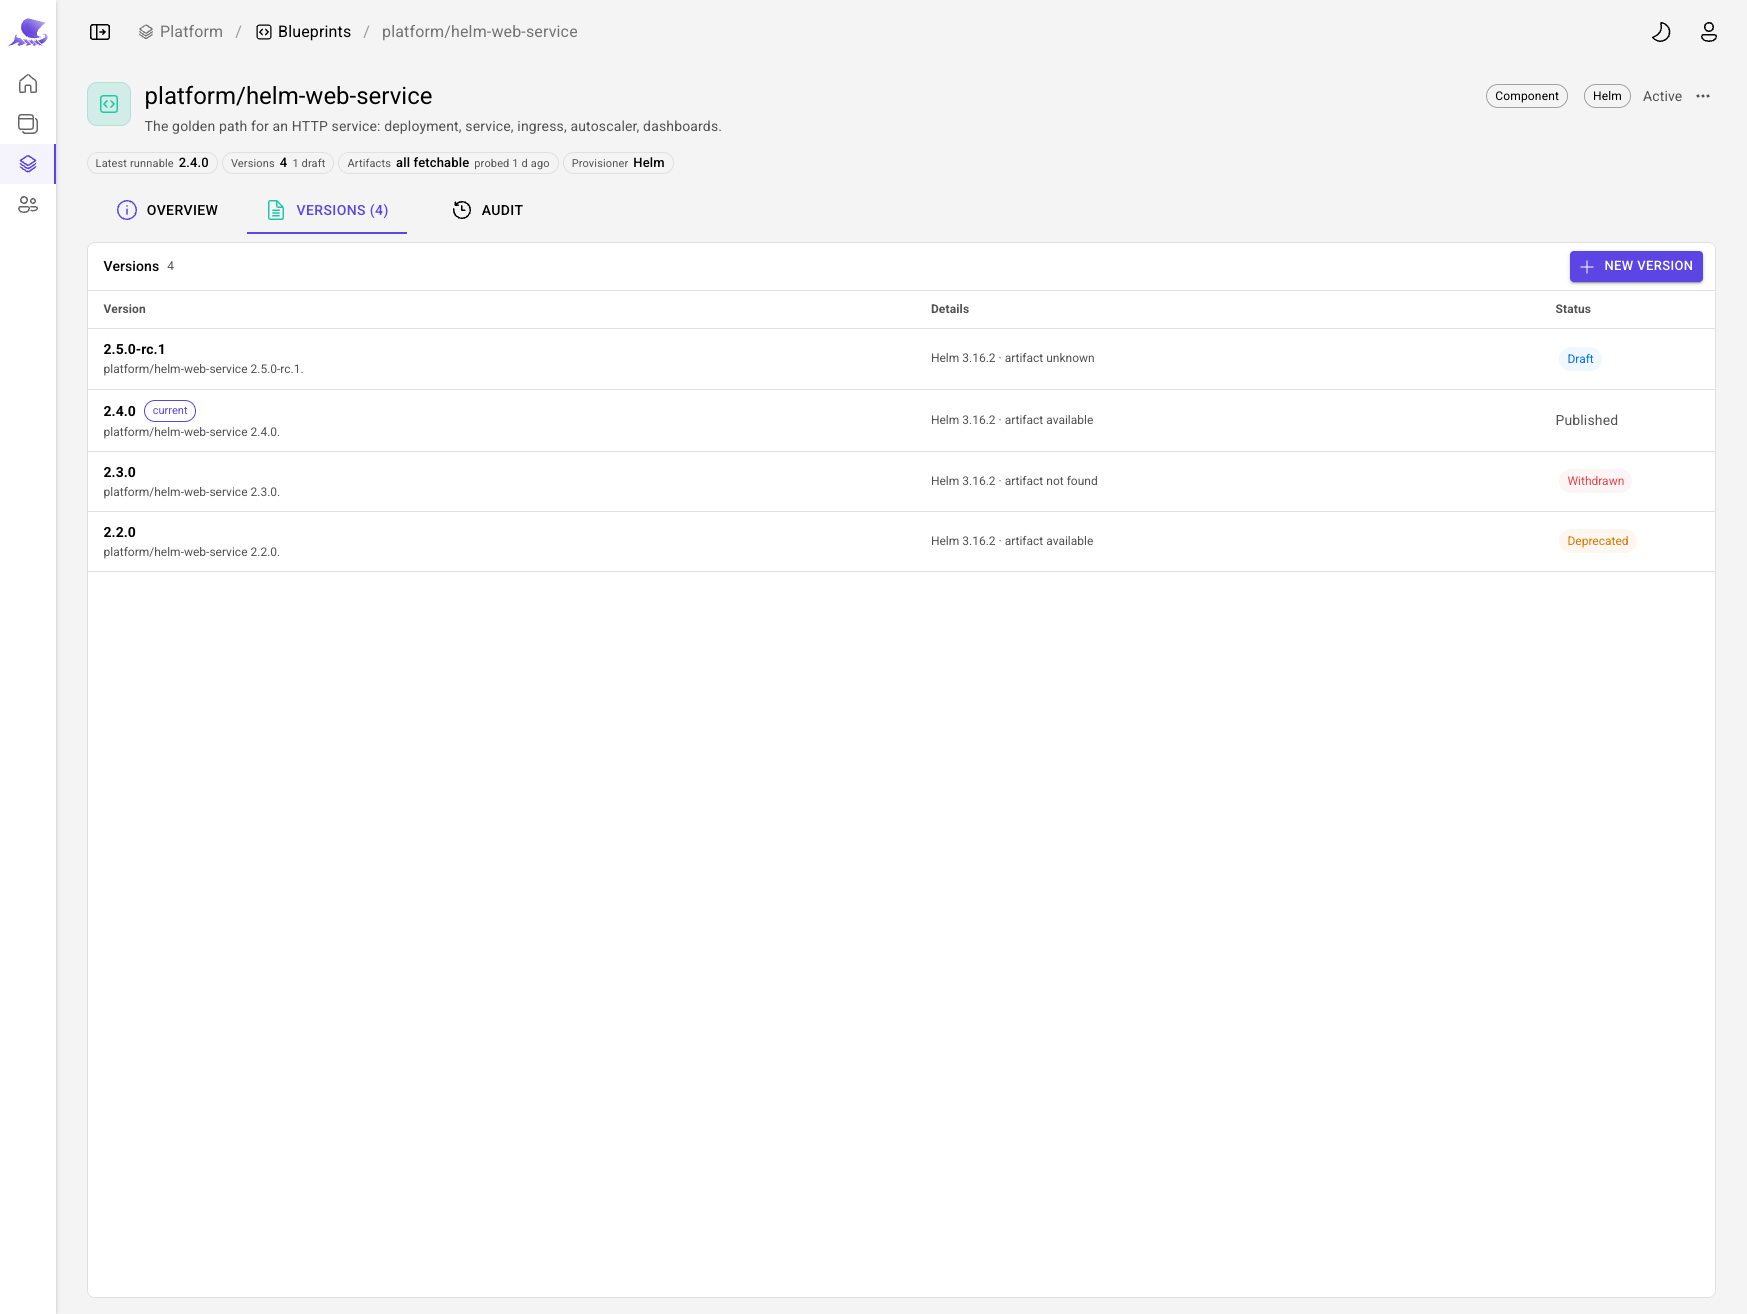Select the layers sidebar icon

click(28, 163)
